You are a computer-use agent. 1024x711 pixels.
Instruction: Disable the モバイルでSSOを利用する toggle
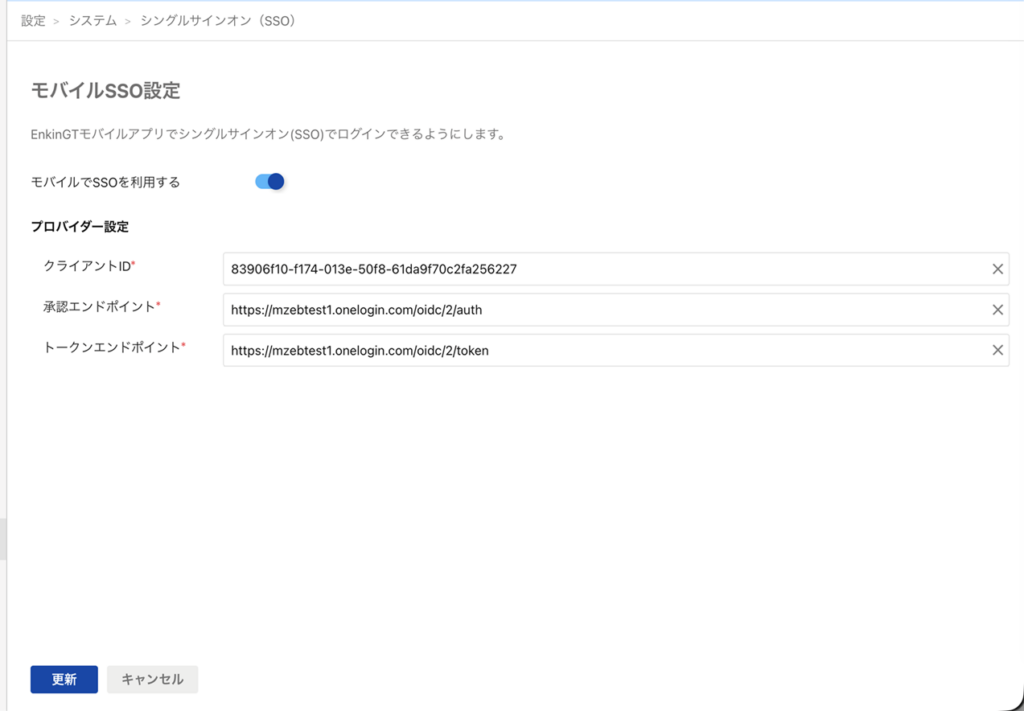pyautogui.click(x=270, y=181)
